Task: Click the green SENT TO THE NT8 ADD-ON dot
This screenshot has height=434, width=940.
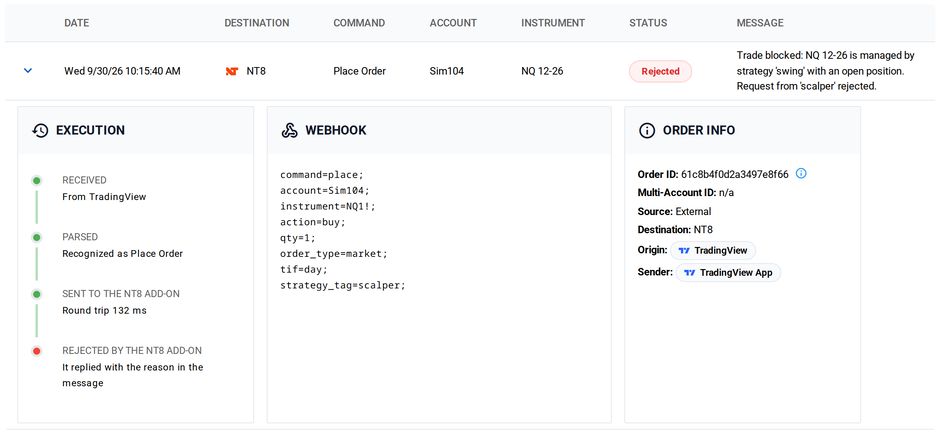Action: click(x=37, y=294)
